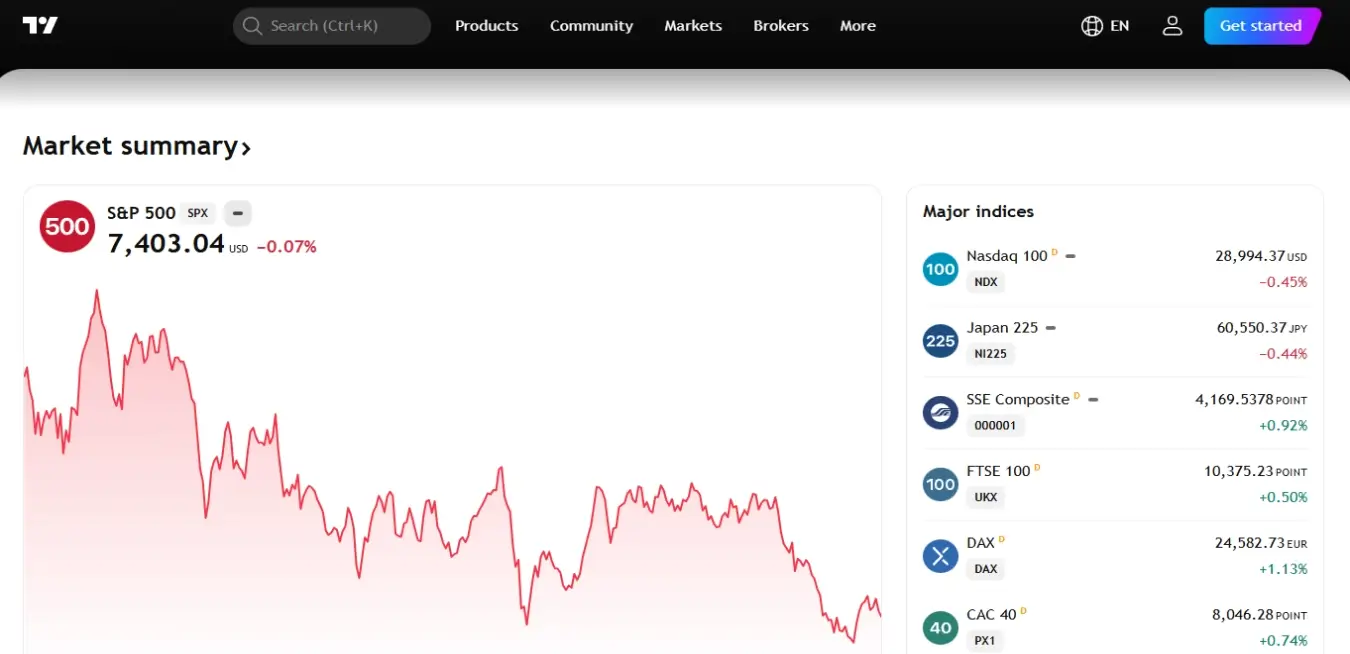Click the UKX ticker tag
Screen dimensions: 1350x654
(x=986, y=498)
